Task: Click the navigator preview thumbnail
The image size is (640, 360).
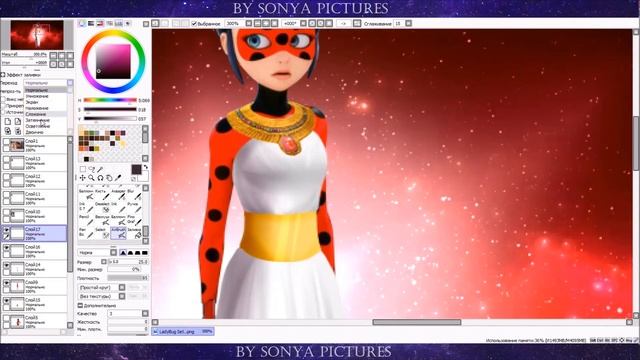Action: click(x=37, y=35)
